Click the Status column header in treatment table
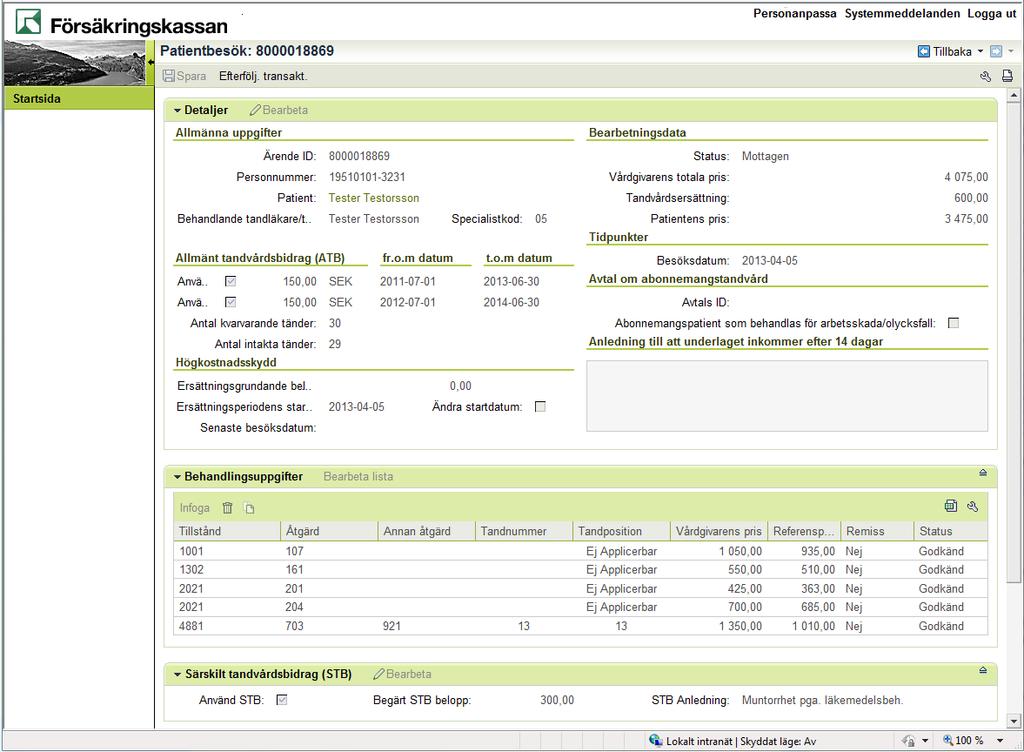Screen dimensions: 1024x752 coord(950,531)
